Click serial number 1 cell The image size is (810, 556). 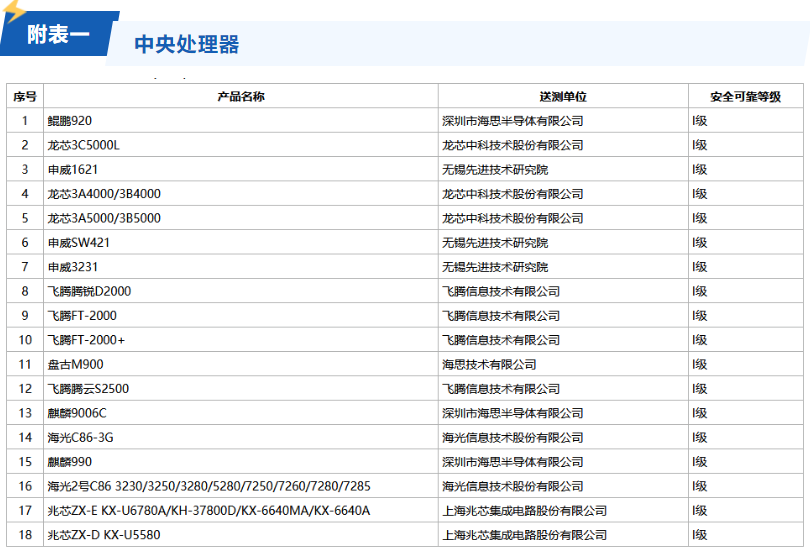click(25, 121)
